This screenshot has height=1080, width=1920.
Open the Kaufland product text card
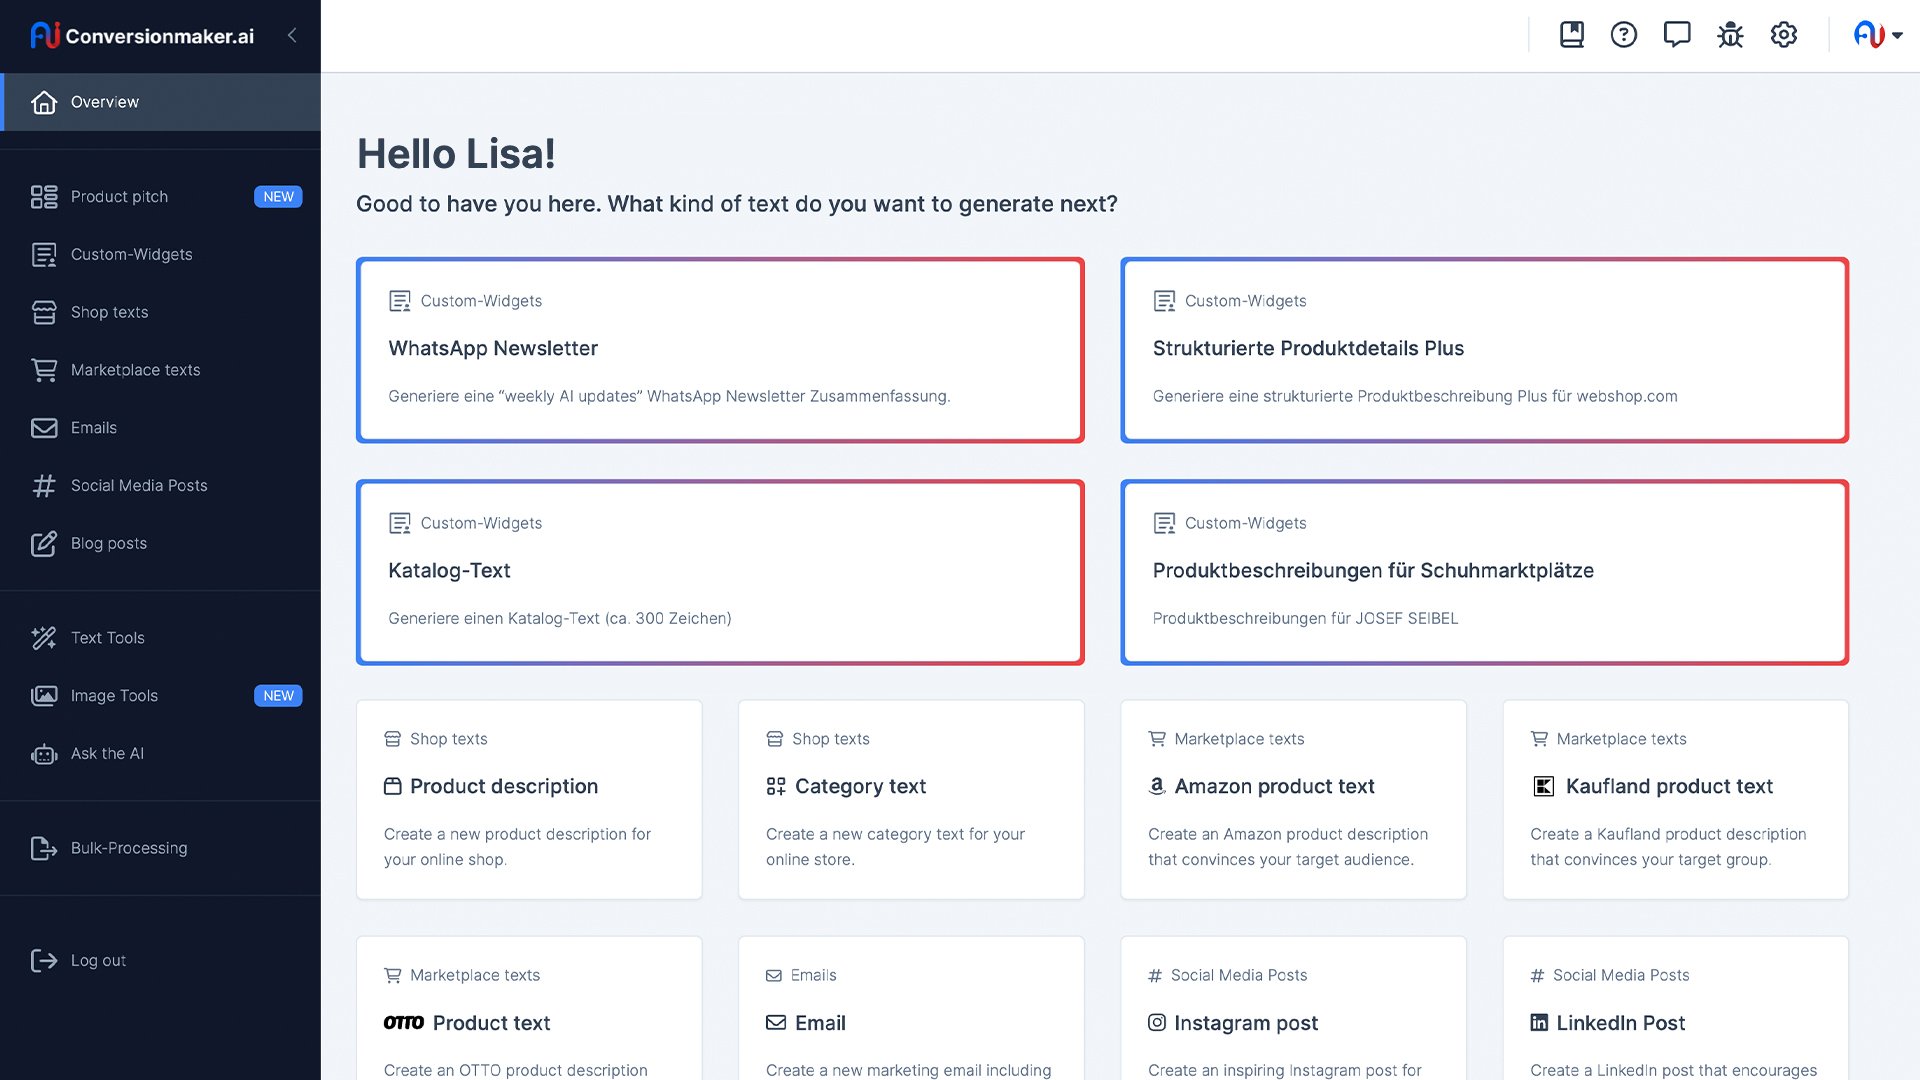pos(1675,800)
